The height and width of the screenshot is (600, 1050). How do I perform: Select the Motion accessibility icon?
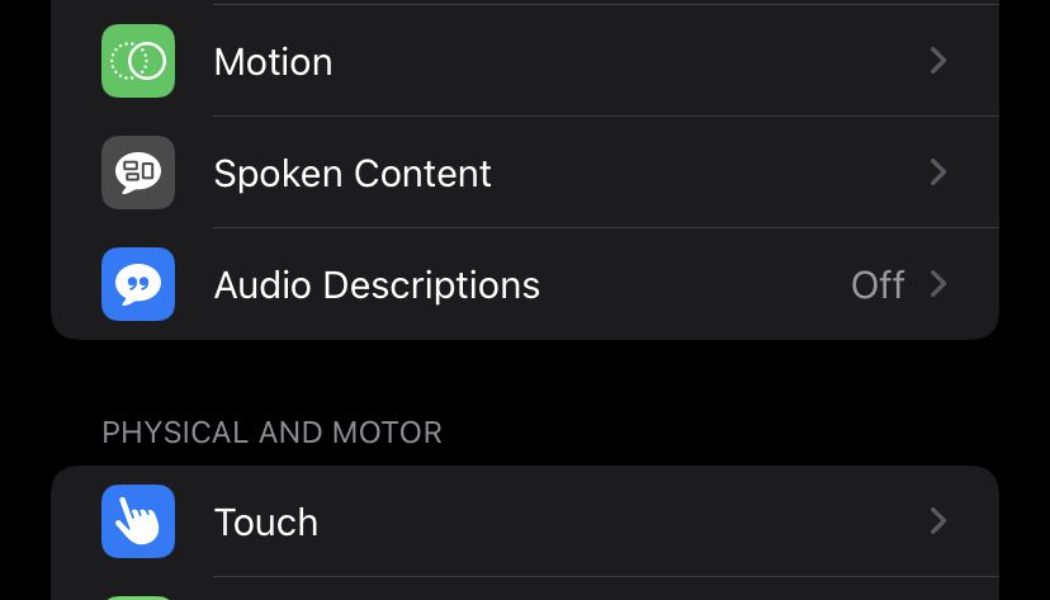click(x=138, y=61)
